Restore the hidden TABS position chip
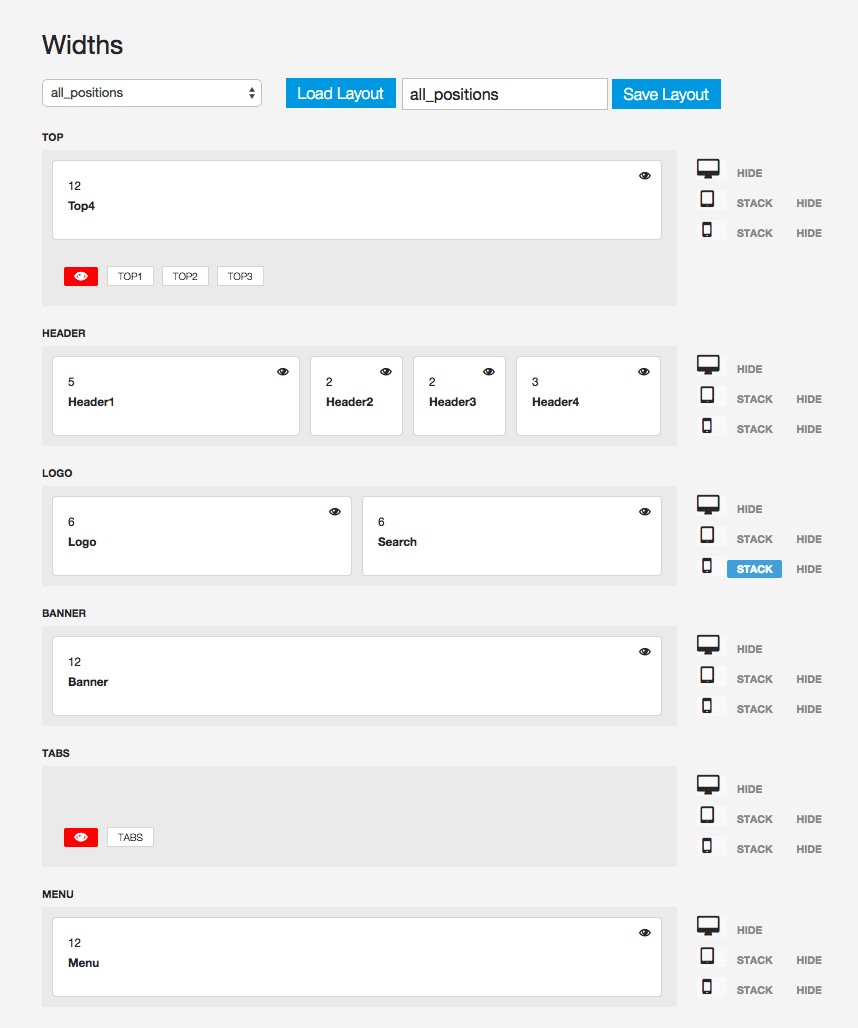This screenshot has height=1028, width=858. pyautogui.click(x=131, y=837)
